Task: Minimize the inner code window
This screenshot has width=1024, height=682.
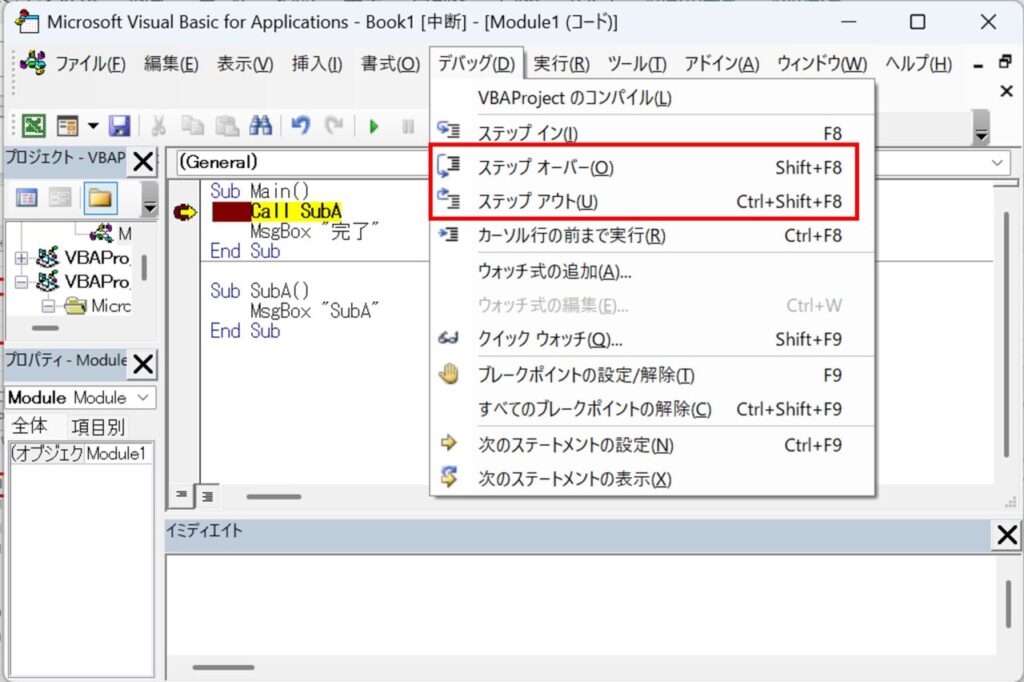Action: [978, 65]
